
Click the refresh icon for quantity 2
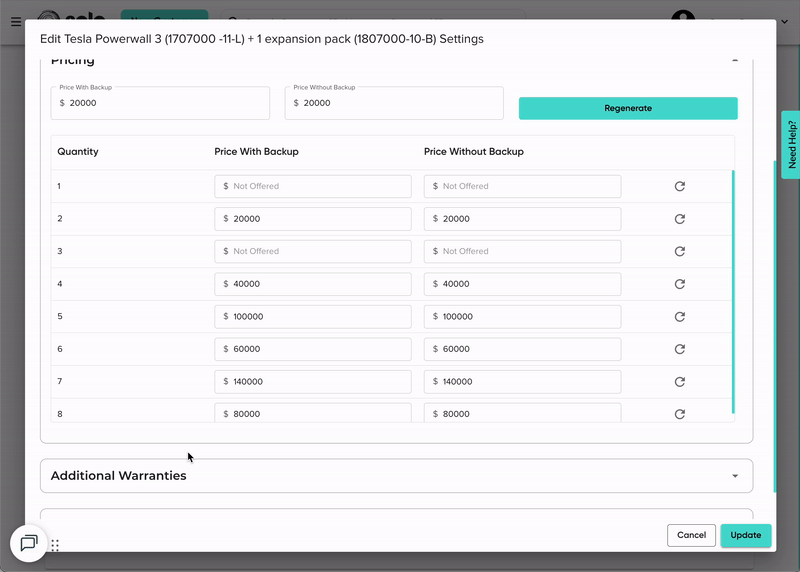pos(680,219)
